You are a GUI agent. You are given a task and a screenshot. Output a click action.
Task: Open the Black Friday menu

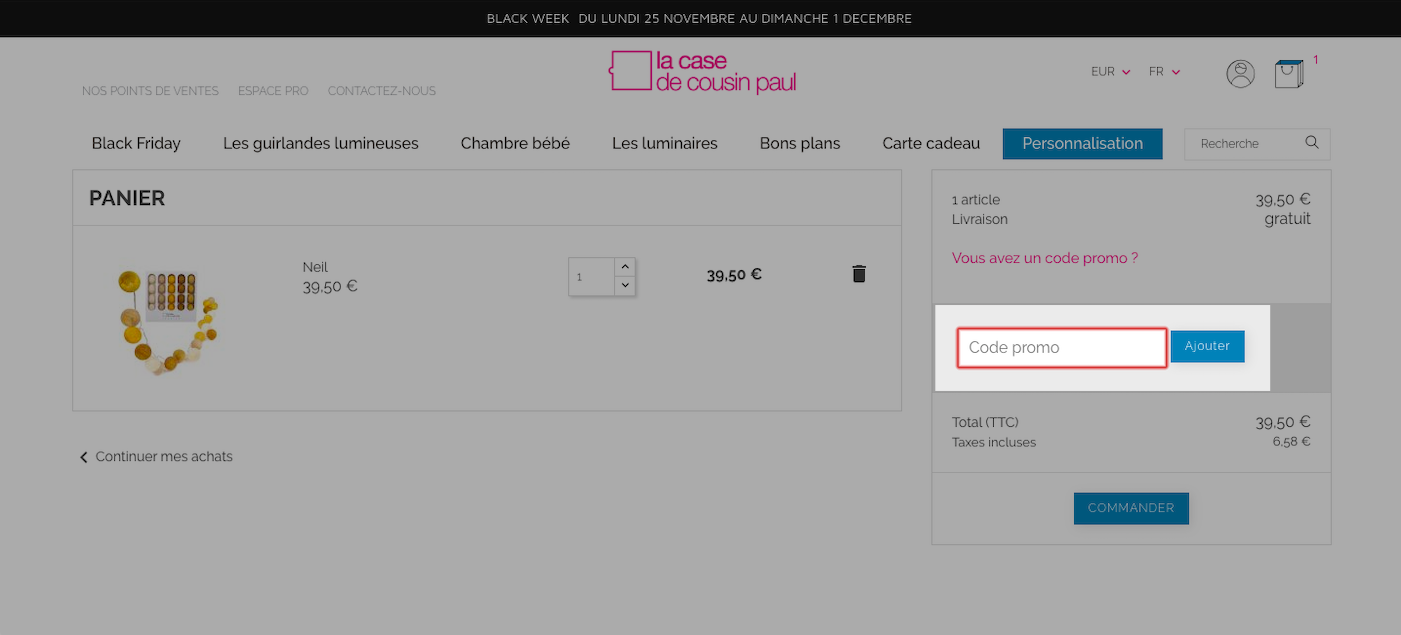coord(136,144)
